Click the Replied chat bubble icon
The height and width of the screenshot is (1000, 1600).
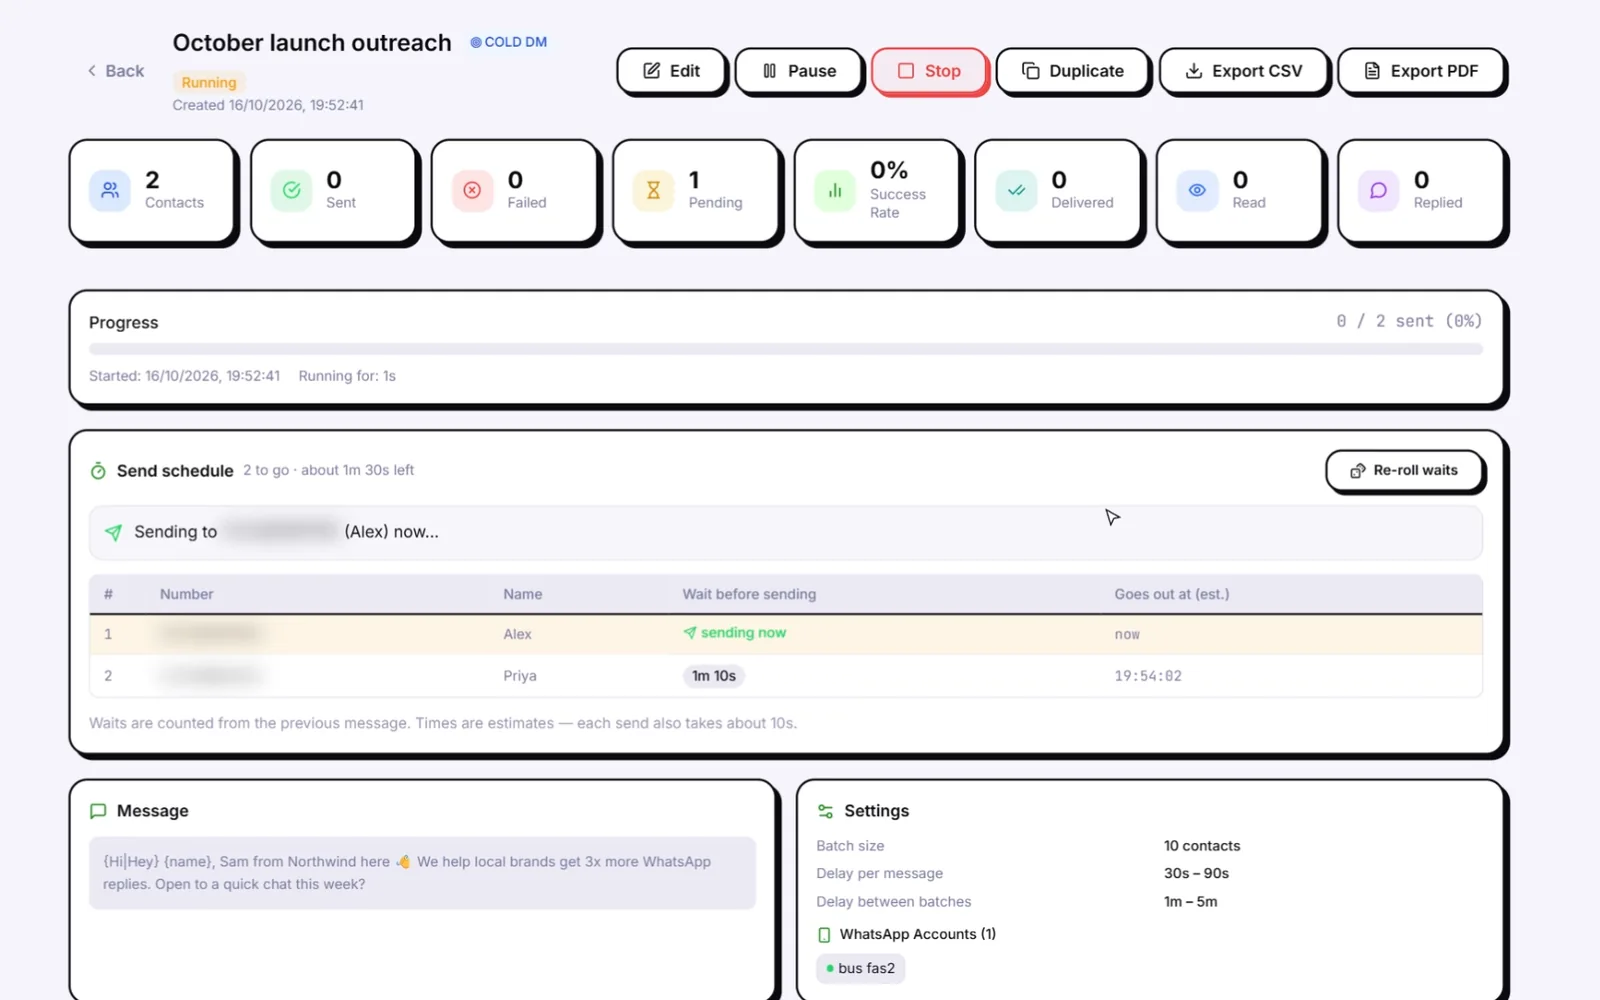tap(1378, 190)
